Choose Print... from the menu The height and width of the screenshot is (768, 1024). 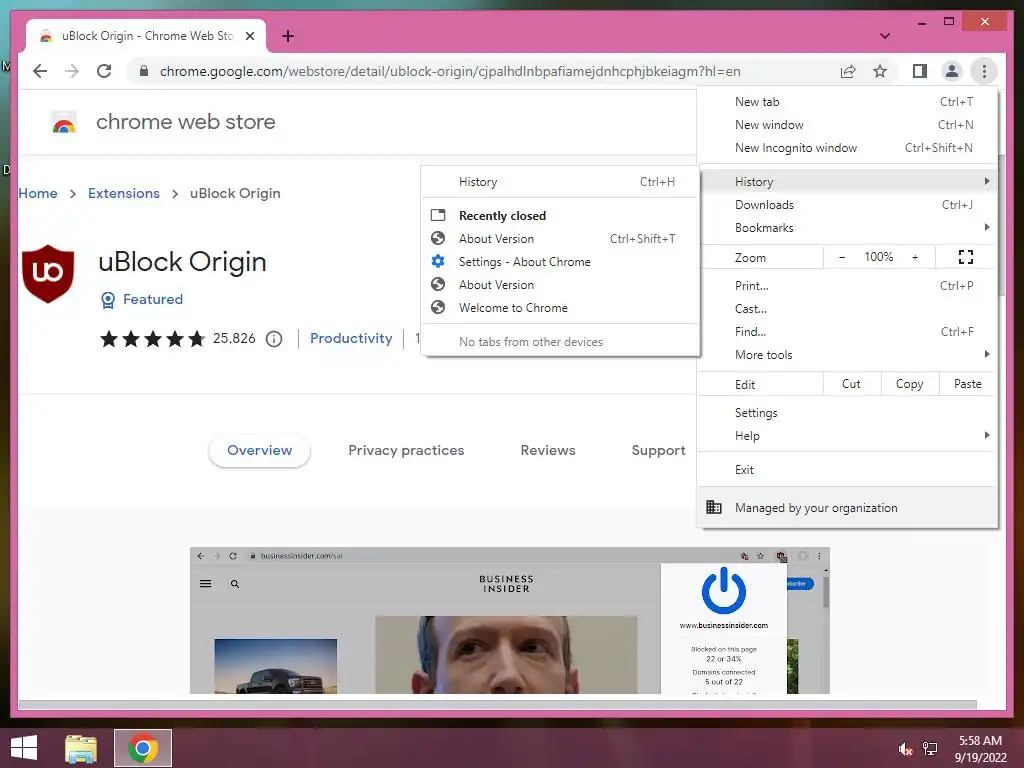coord(847,285)
